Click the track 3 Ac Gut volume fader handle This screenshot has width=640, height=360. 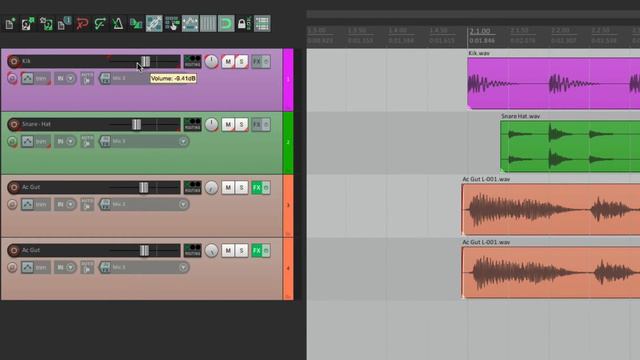click(143, 188)
